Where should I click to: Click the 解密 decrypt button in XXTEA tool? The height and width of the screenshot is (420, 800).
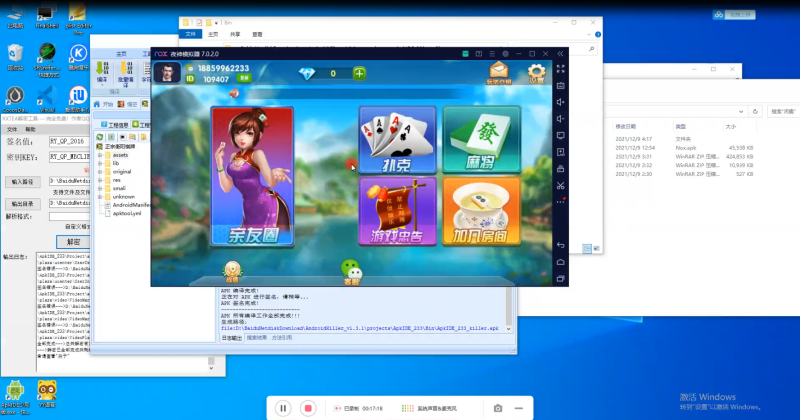(x=73, y=241)
